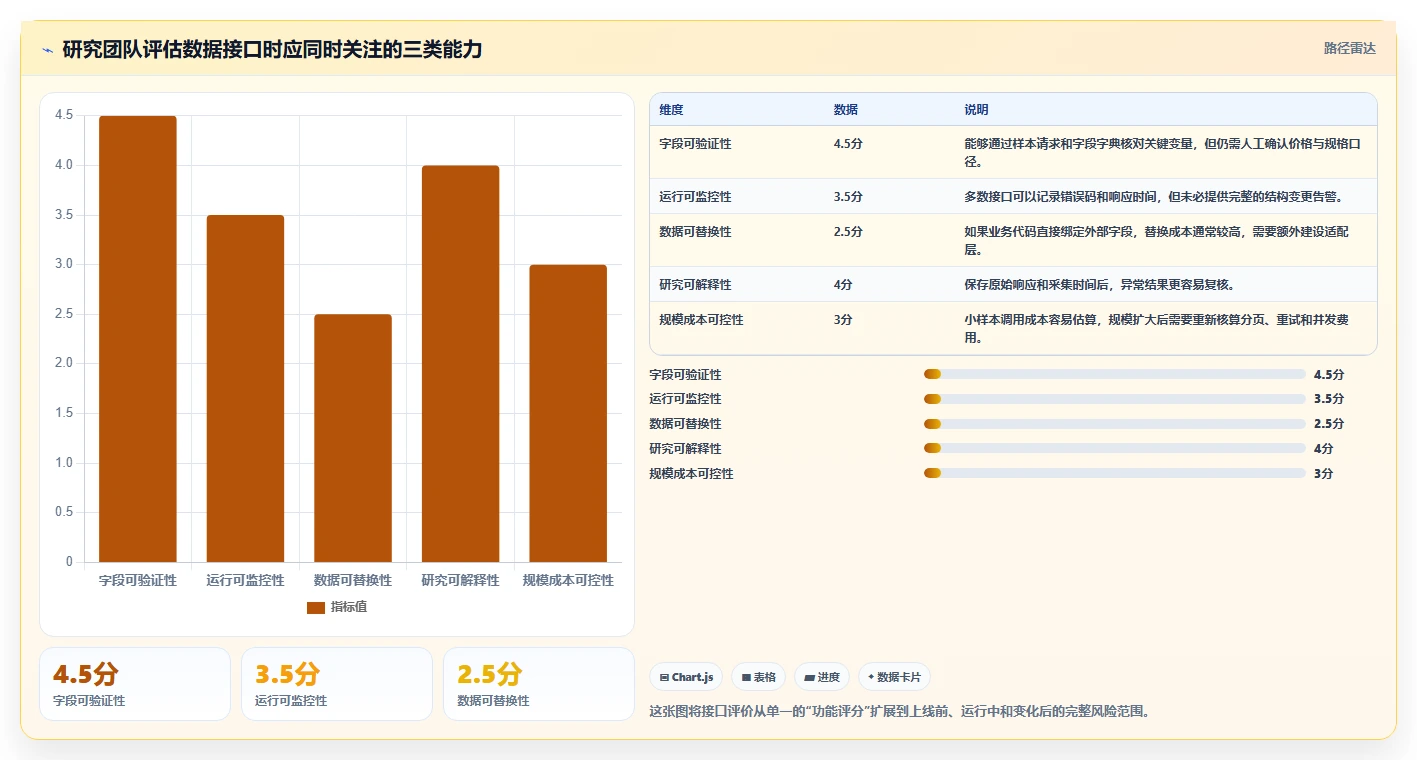Image resolution: width=1417 pixels, height=760 pixels.
Task: Click the 维度 column header
Action: [672, 110]
